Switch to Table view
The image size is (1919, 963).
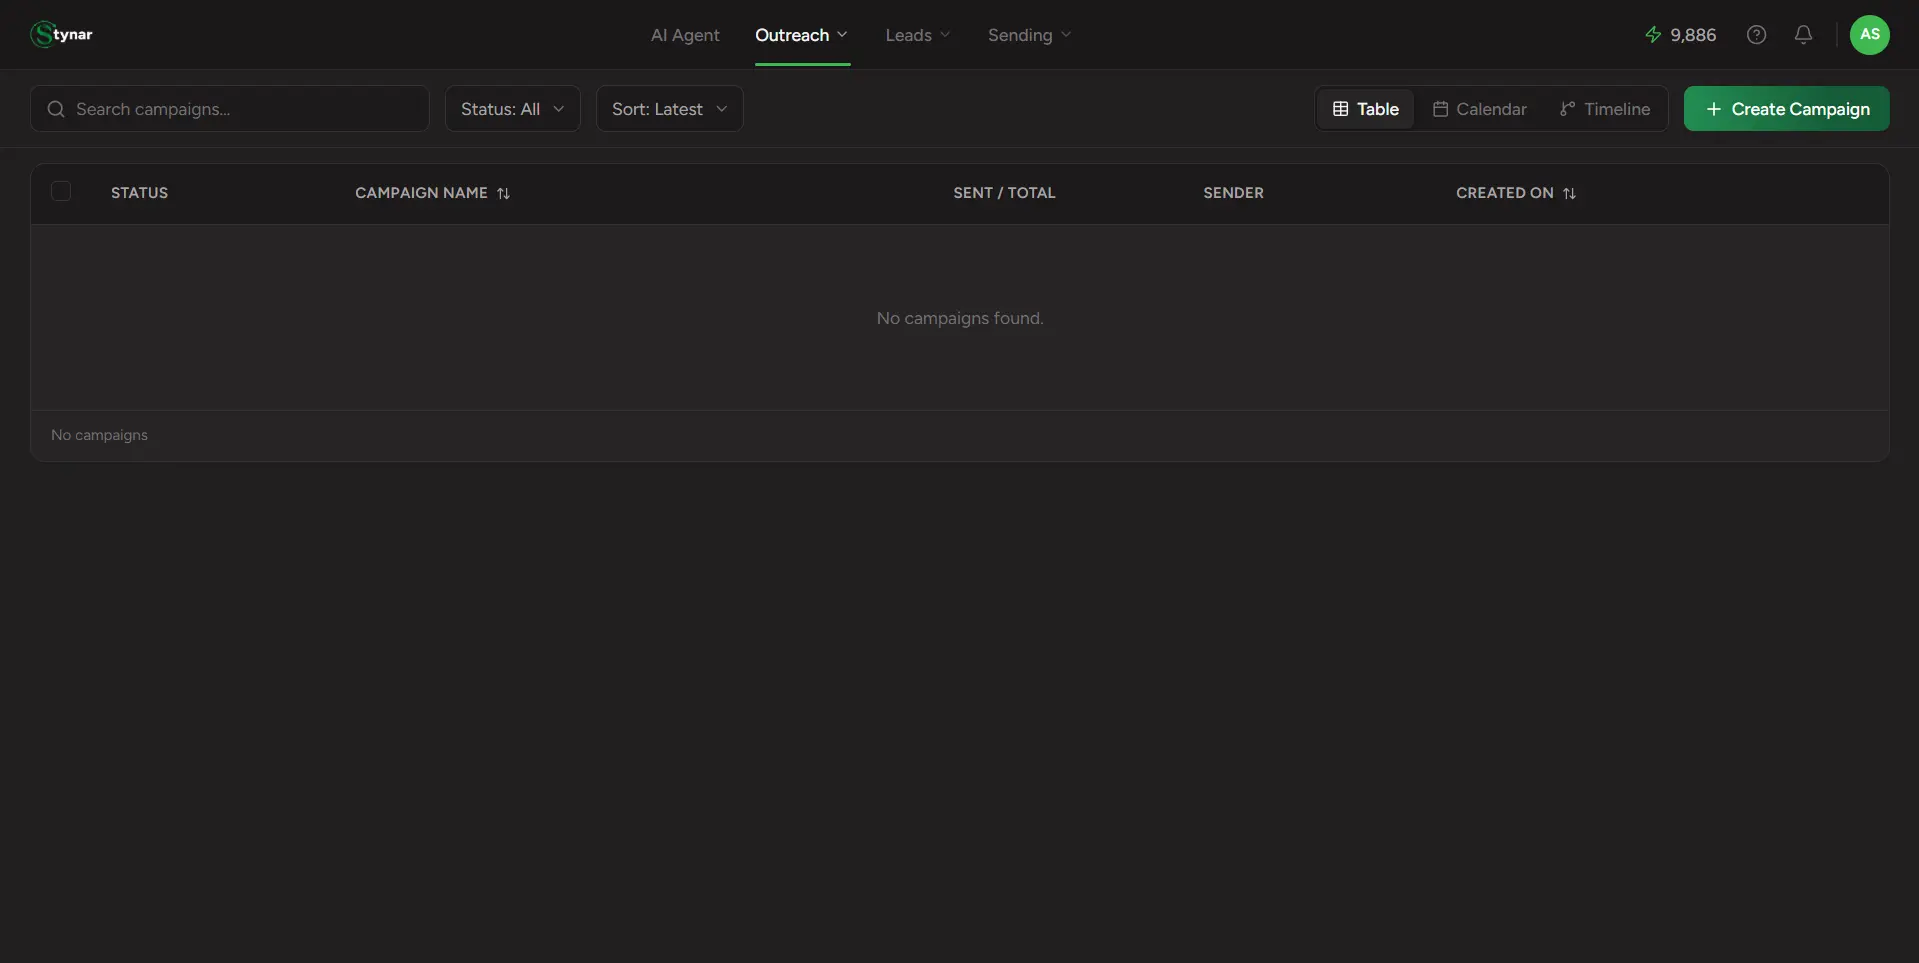[1365, 109]
